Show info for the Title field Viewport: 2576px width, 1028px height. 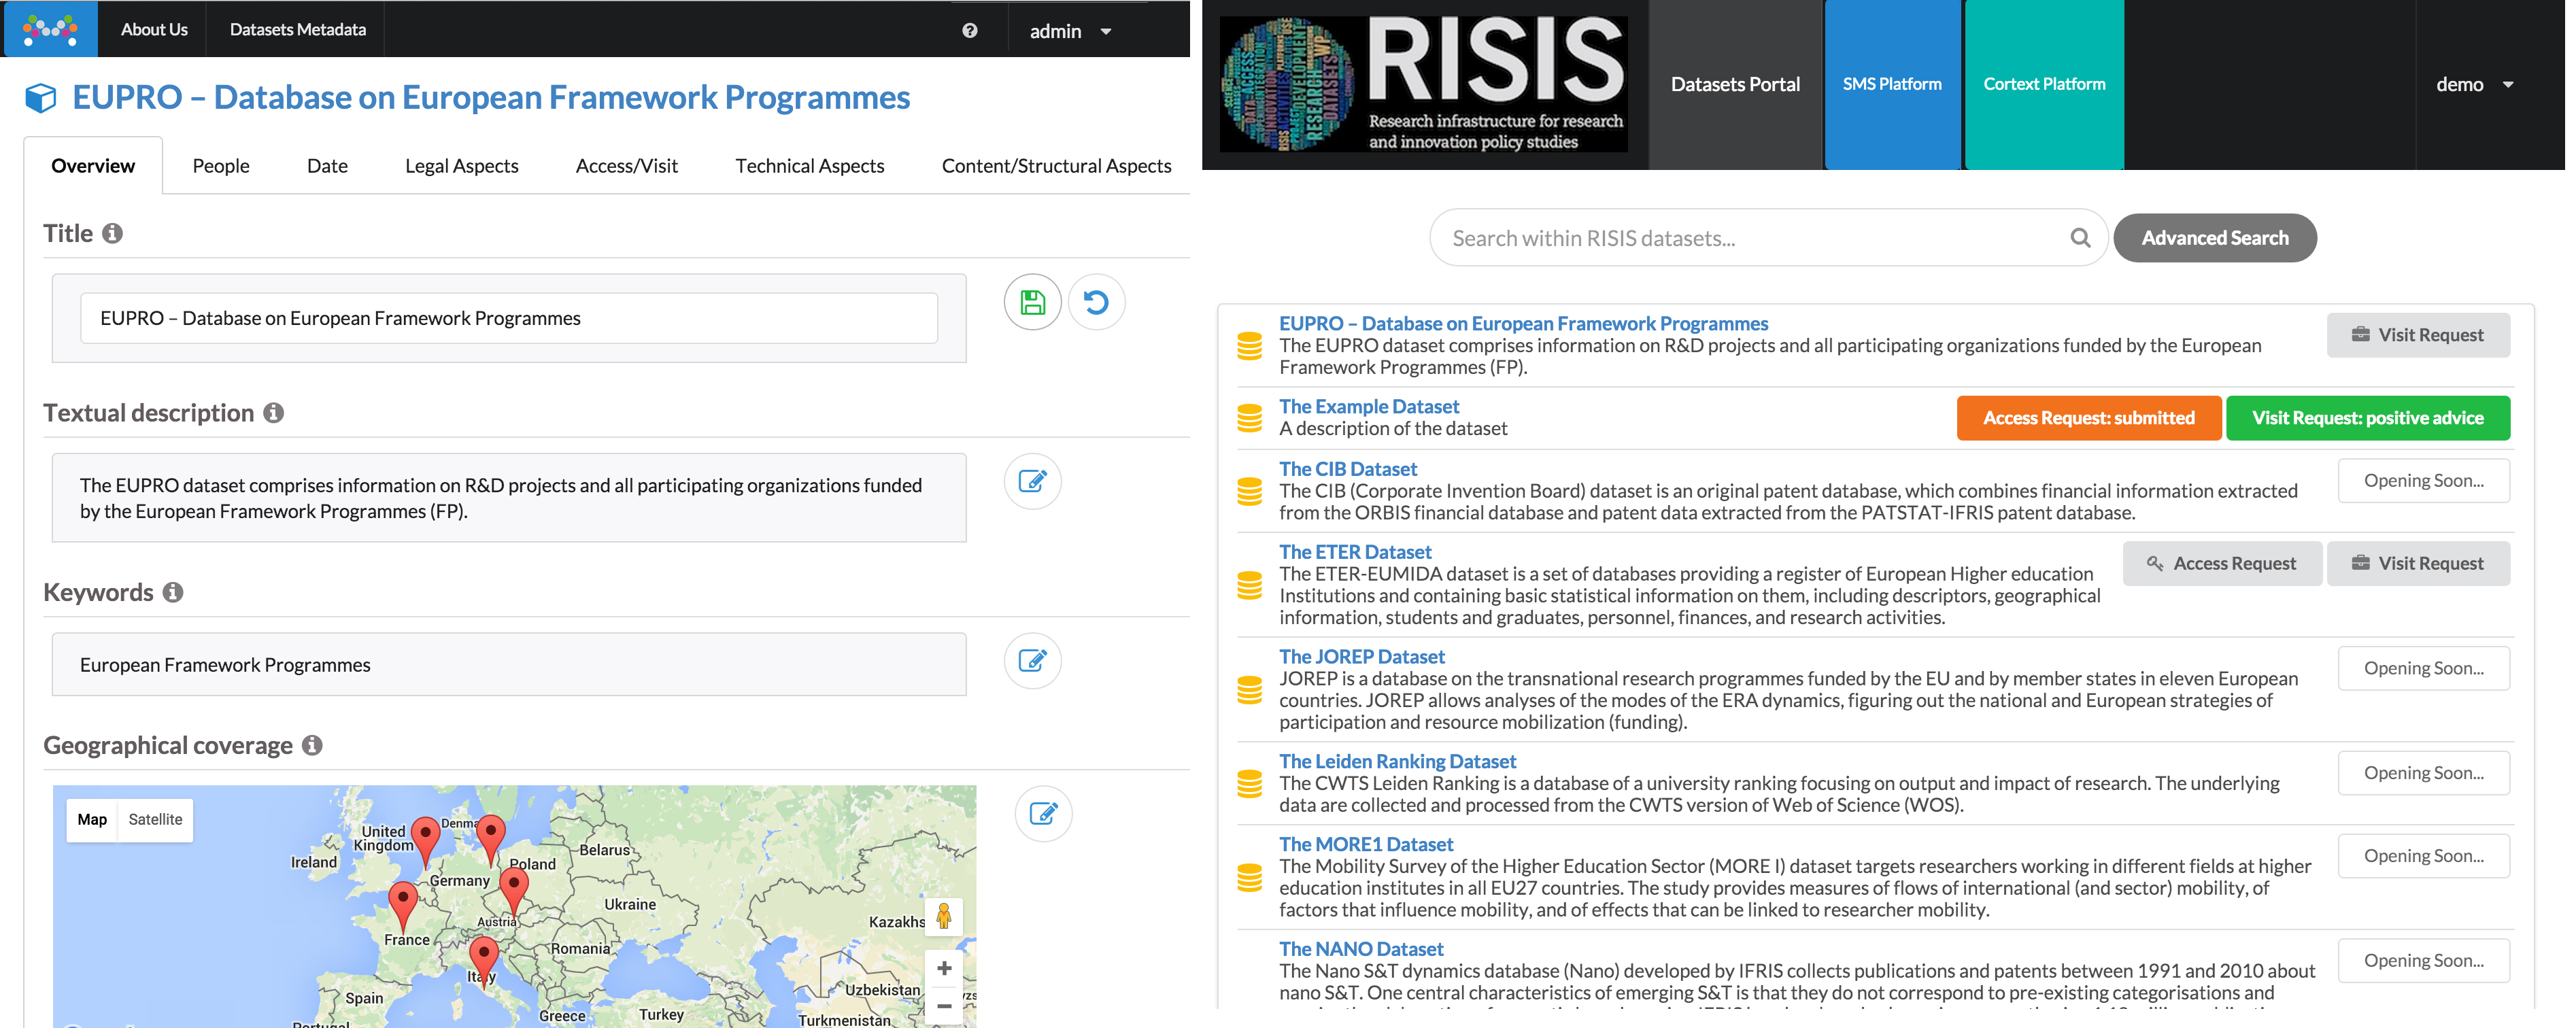(x=113, y=233)
